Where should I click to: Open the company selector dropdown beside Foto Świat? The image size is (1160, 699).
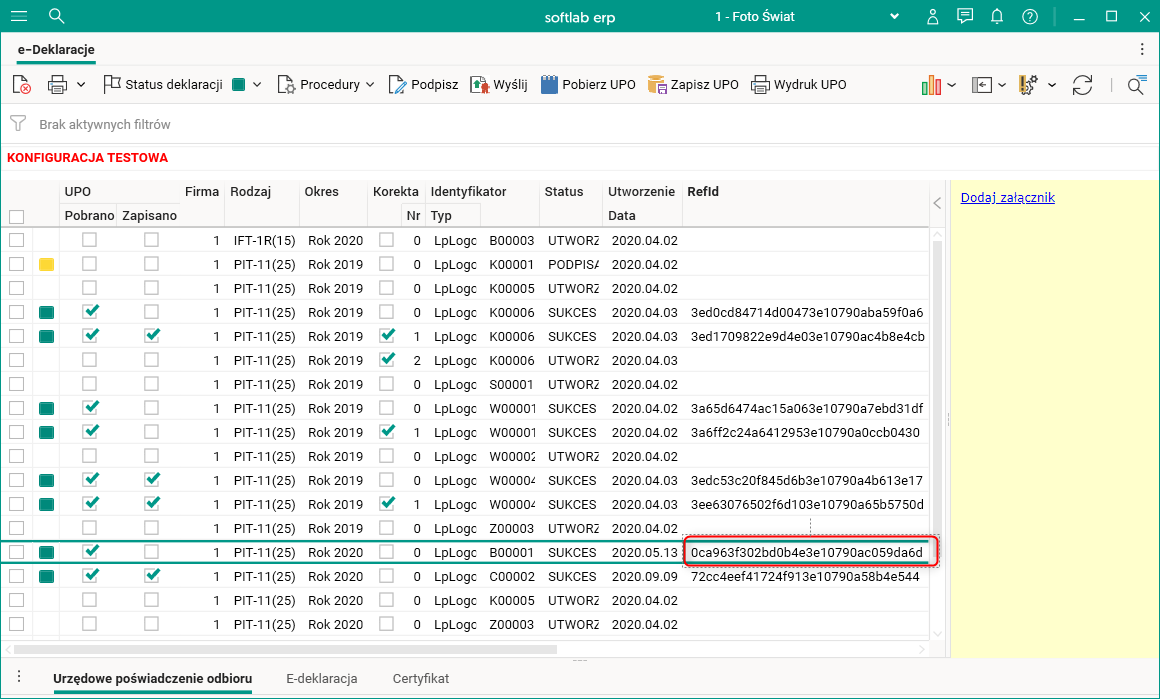894,16
